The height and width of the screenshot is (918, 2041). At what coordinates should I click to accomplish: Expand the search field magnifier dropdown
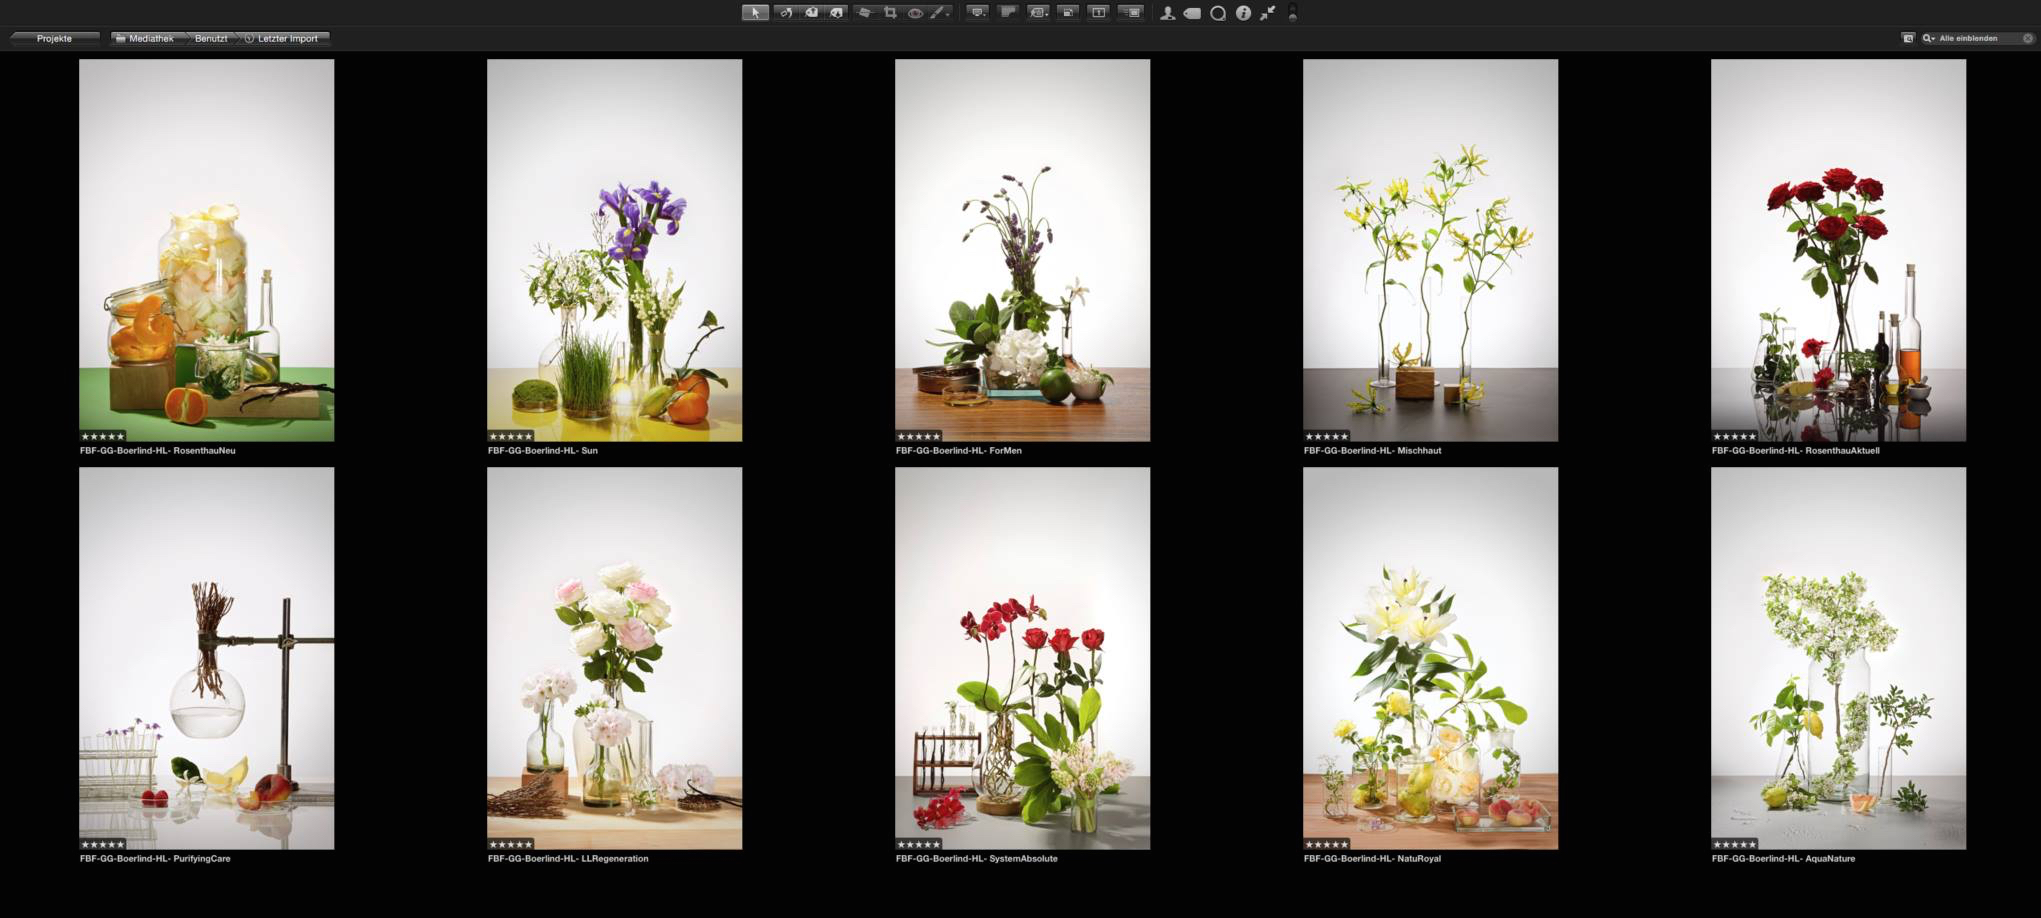click(x=1928, y=38)
